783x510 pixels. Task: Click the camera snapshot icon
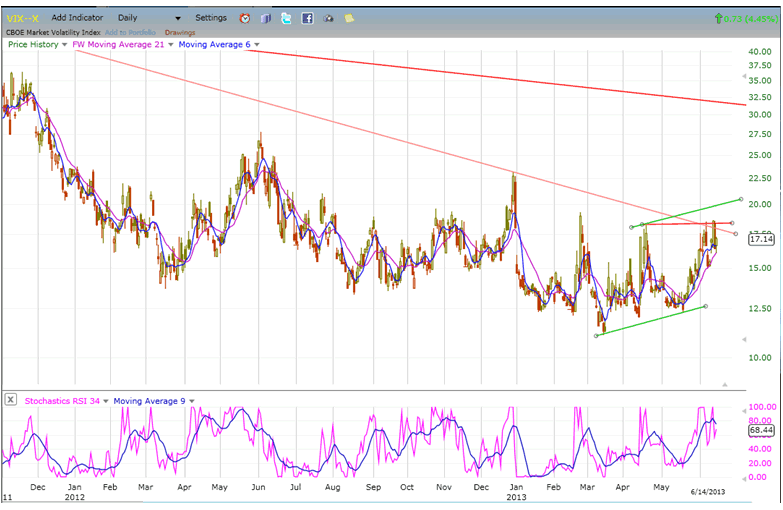pos(328,18)
